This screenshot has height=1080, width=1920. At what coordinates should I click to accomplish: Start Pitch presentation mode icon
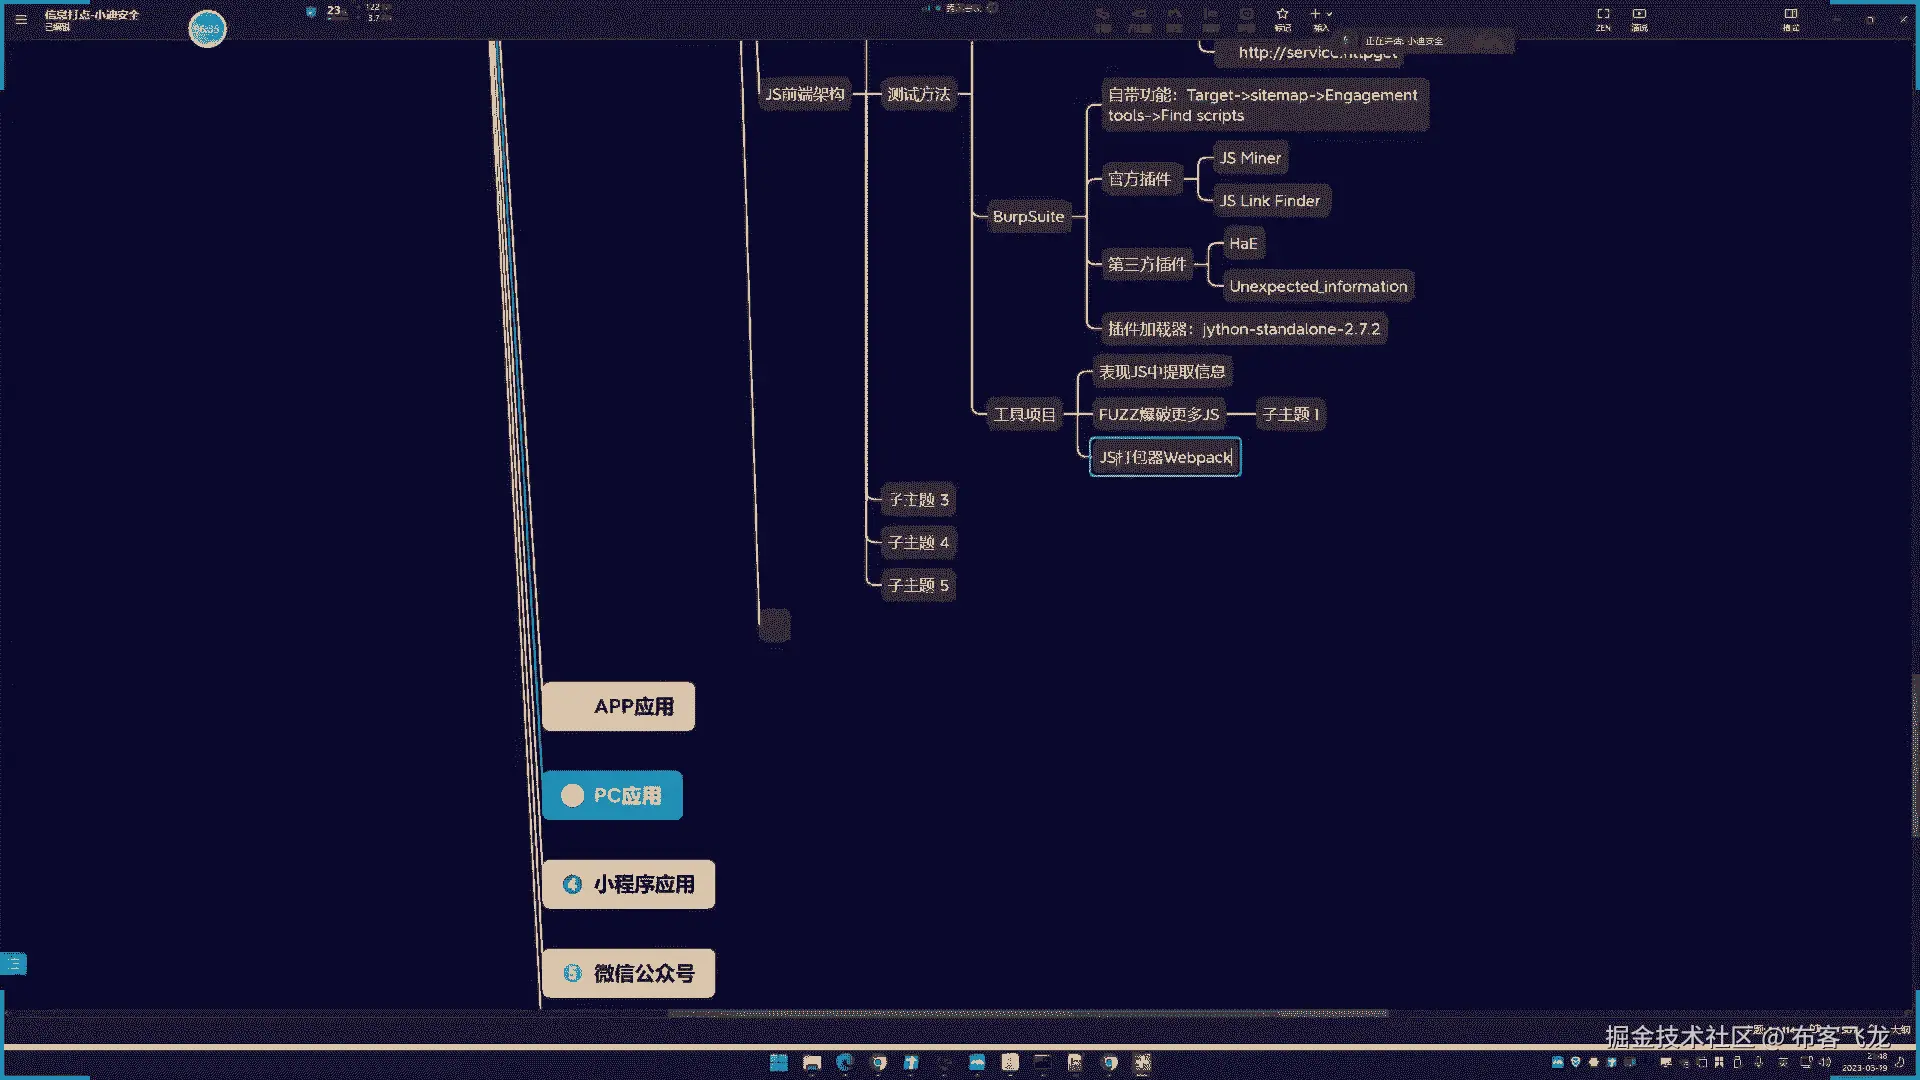tap(1639, 15)
